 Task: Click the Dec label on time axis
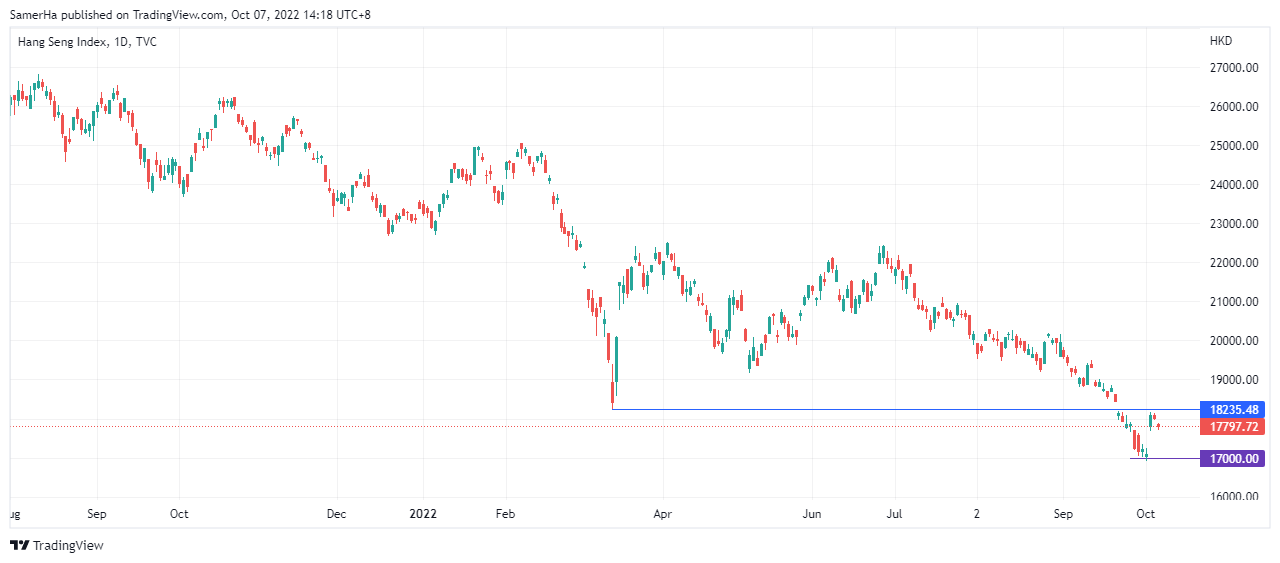click(x=337, y=514)
